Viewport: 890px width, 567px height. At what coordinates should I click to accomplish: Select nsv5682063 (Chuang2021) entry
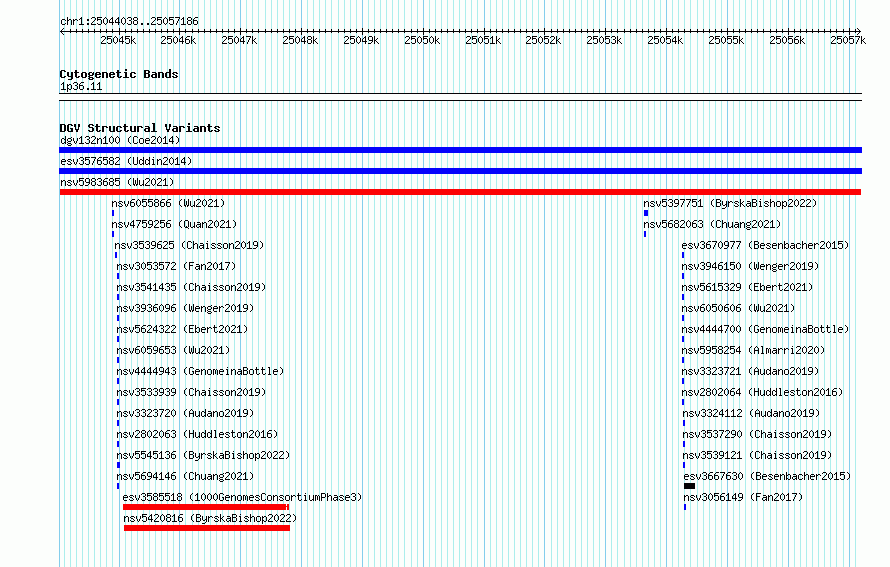pos(712,224)
